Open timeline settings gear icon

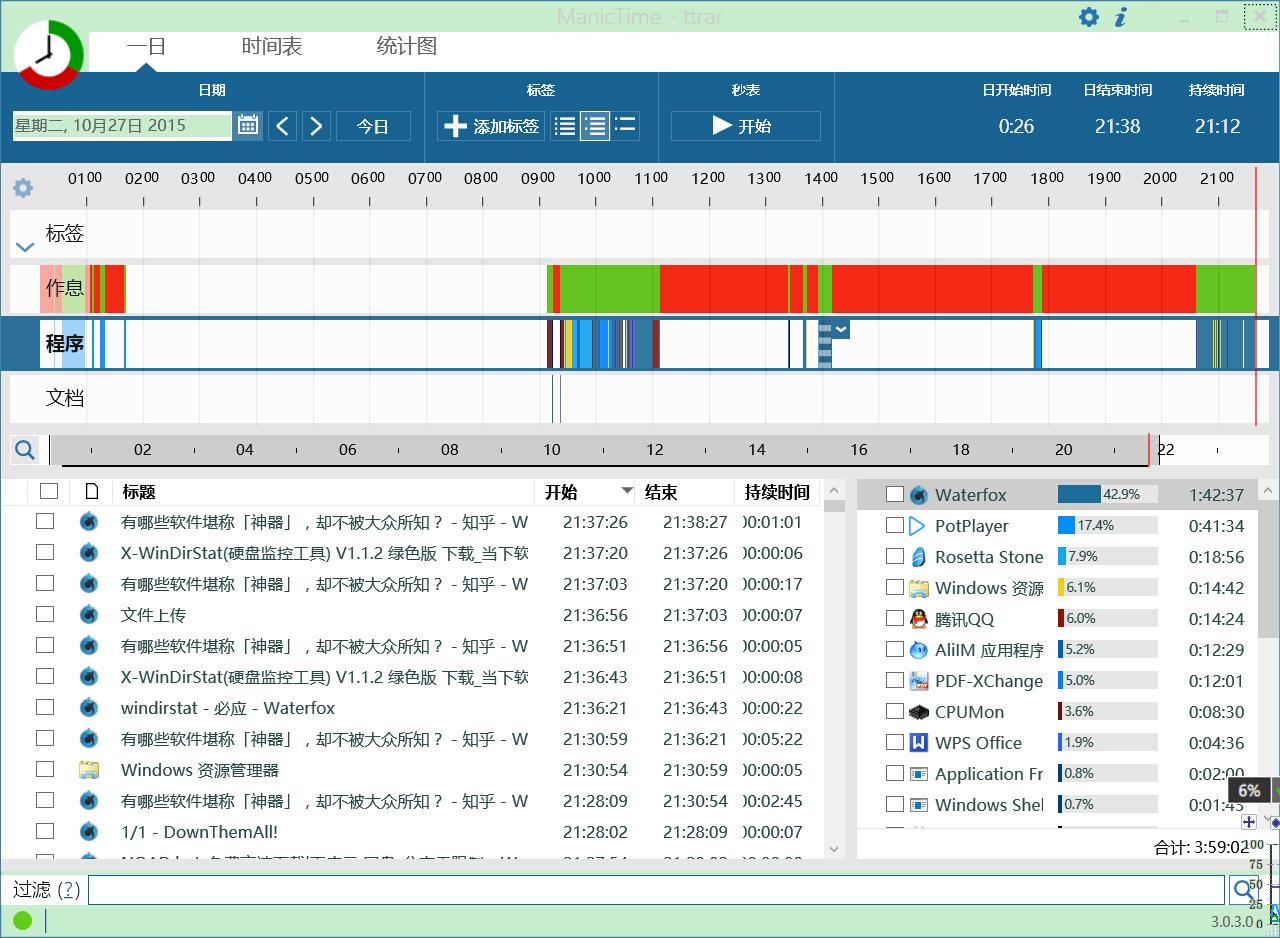click(x=23, y=187)
